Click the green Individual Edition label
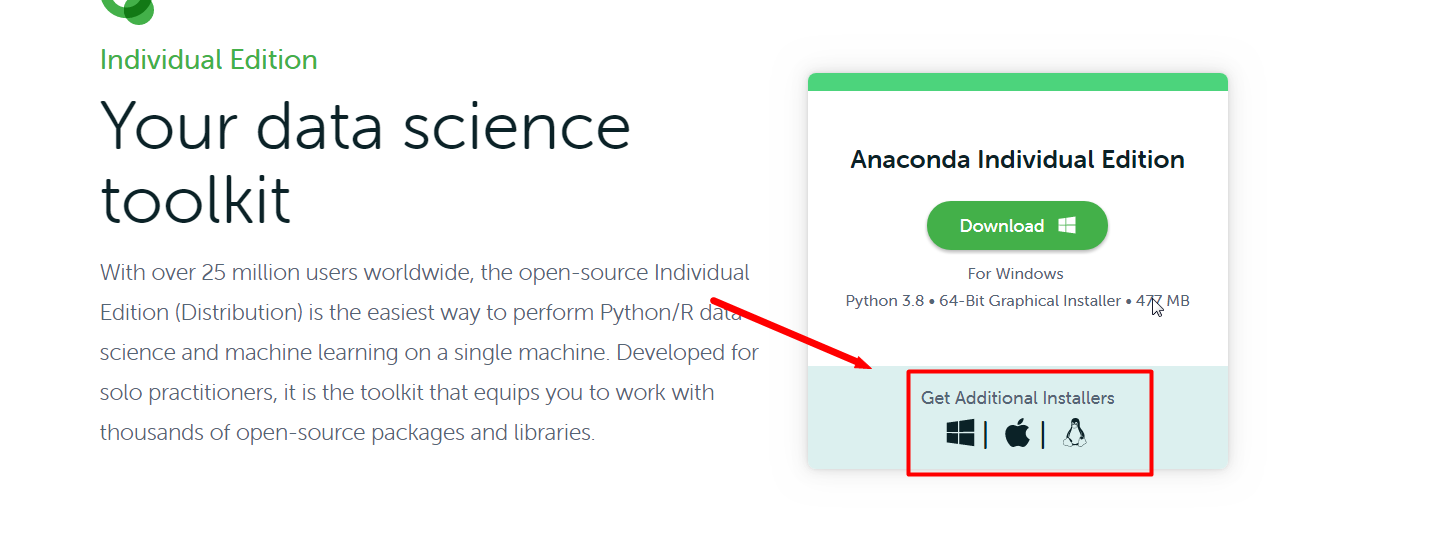Screen dimensions: 1433x559 [x=209, y=60]
